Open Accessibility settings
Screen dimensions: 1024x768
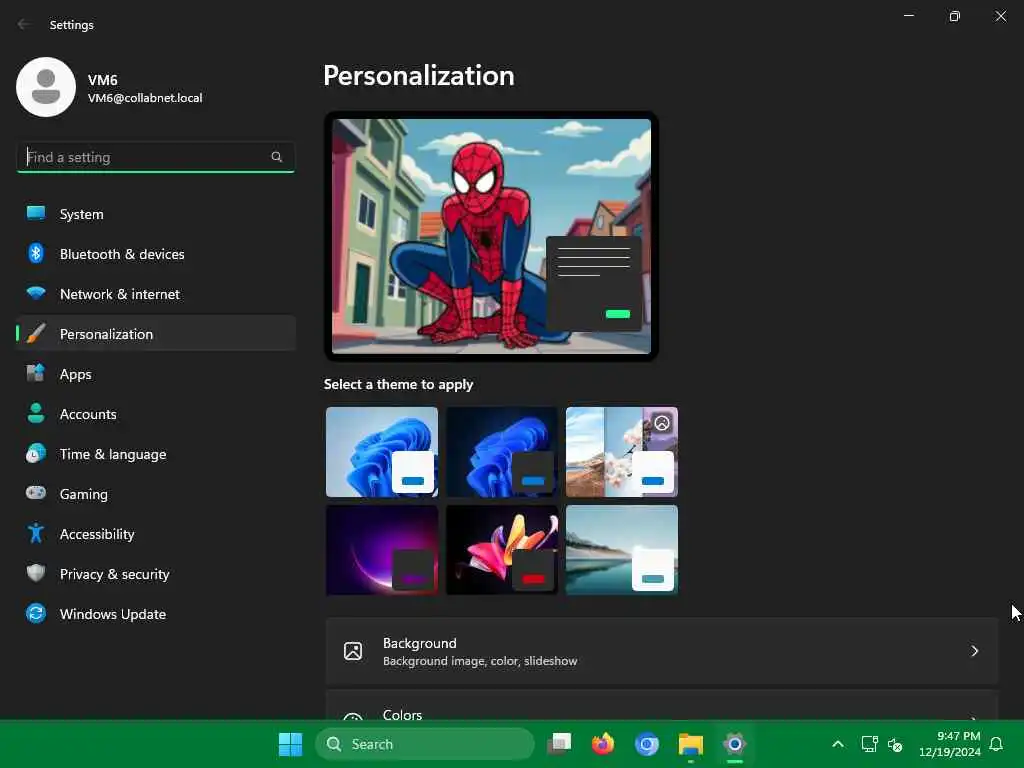[155, 534]
